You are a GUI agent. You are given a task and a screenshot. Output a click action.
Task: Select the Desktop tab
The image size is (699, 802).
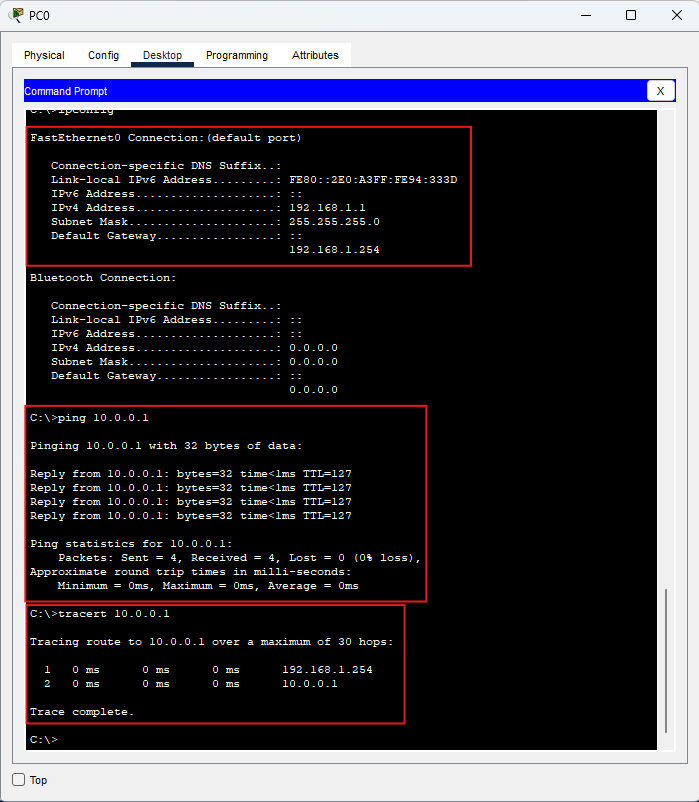pyautogui.click(x=162, y=55)
